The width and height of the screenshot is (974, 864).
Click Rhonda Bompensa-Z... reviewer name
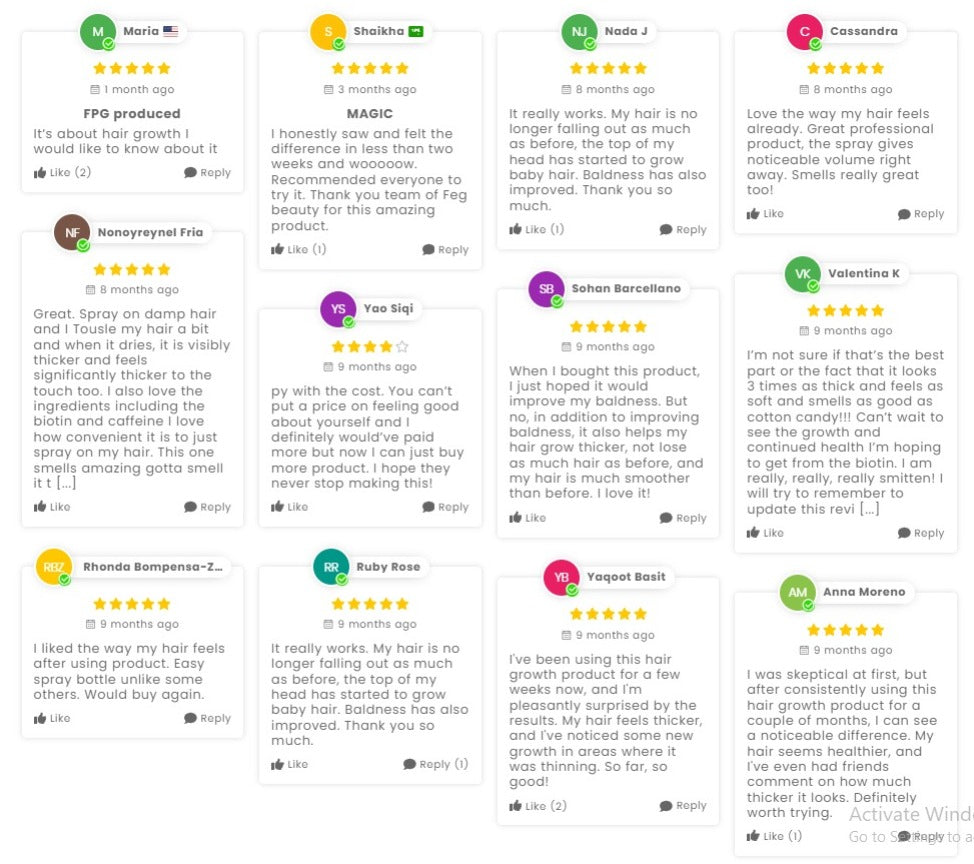153,566
